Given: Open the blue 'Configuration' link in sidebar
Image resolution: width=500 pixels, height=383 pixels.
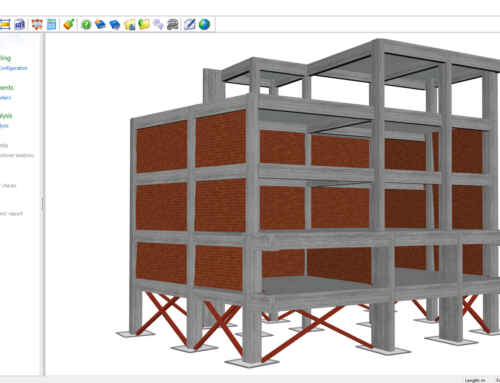Looking at the screenshot, I should click(13, 68).
